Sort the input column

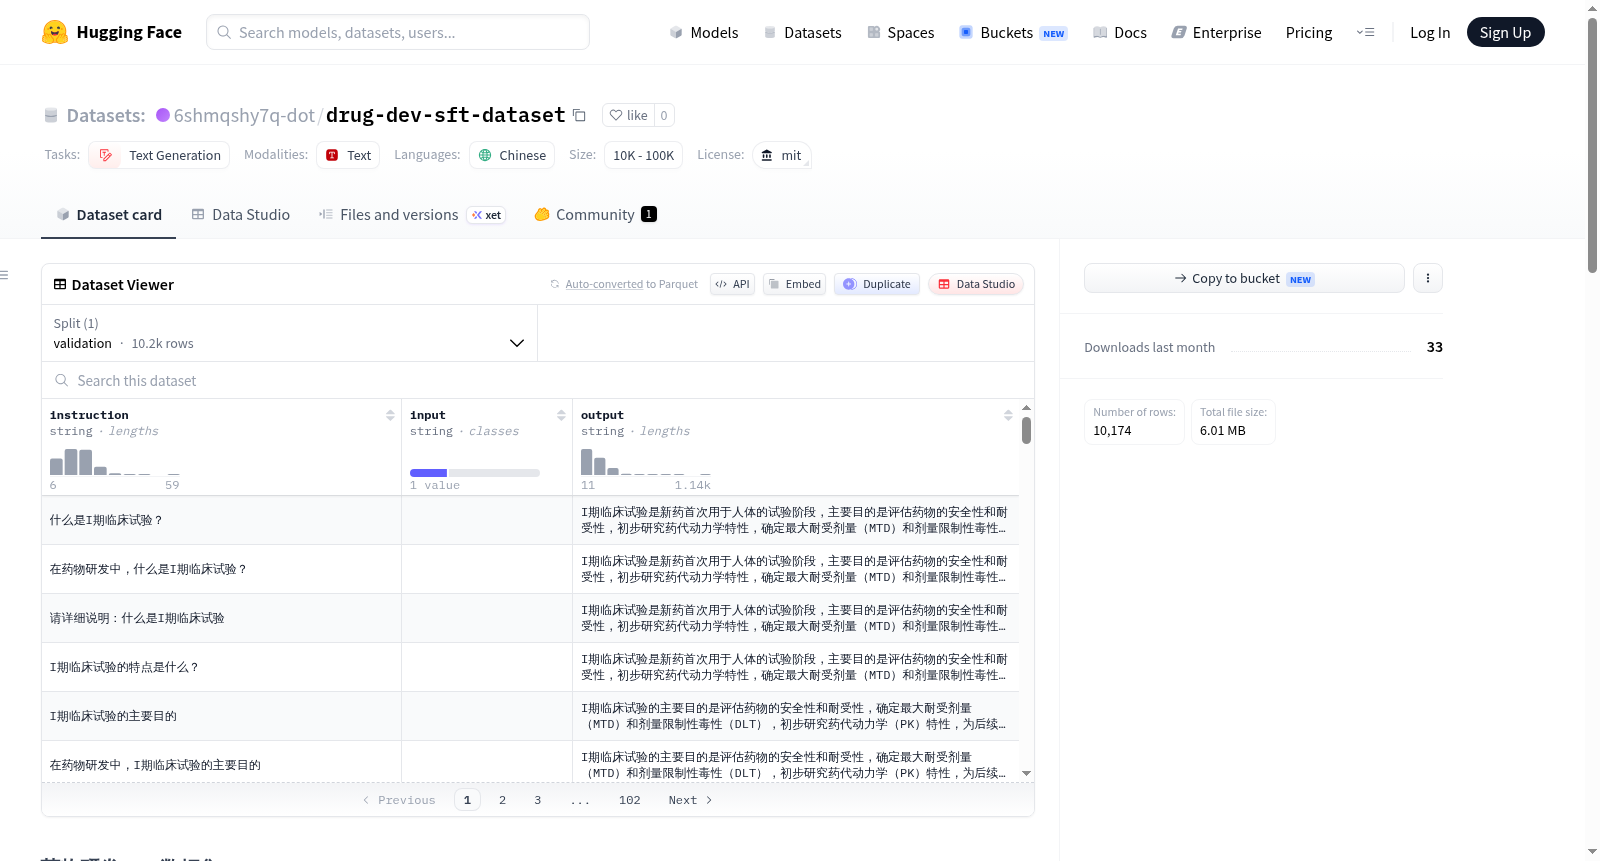[561, 415]
